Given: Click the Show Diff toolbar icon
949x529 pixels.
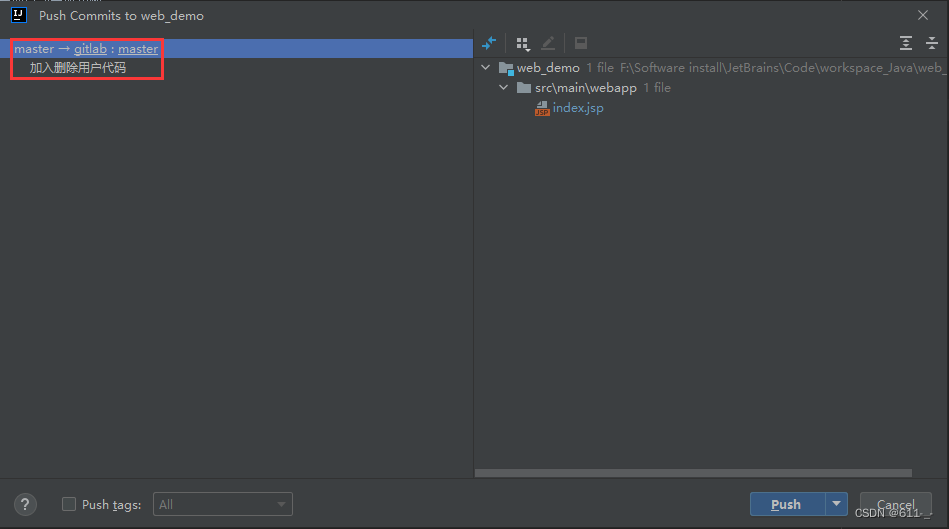Looking at the screenshot, I should coord(489,43).
